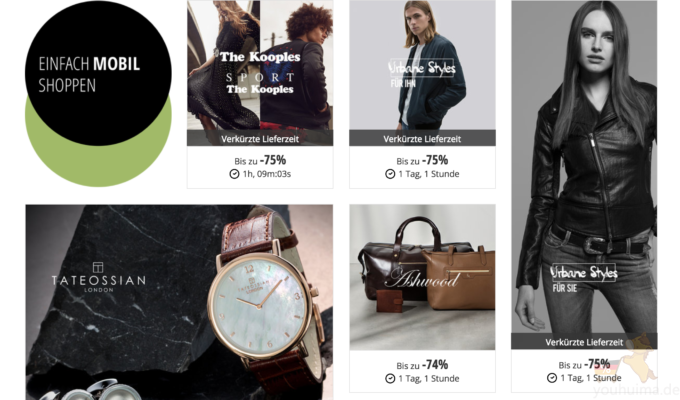This screenshot has width=680, height=400.
Task: Click Verkürzte Lieferzeit label on Für Ihn card
Action: click(422, 139)
